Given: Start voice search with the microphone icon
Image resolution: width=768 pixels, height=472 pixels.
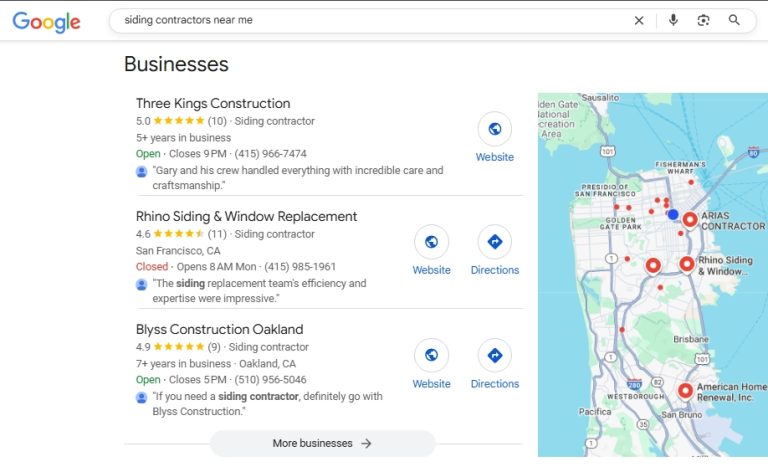Looking at the screenshot, I should coord(673,20).
